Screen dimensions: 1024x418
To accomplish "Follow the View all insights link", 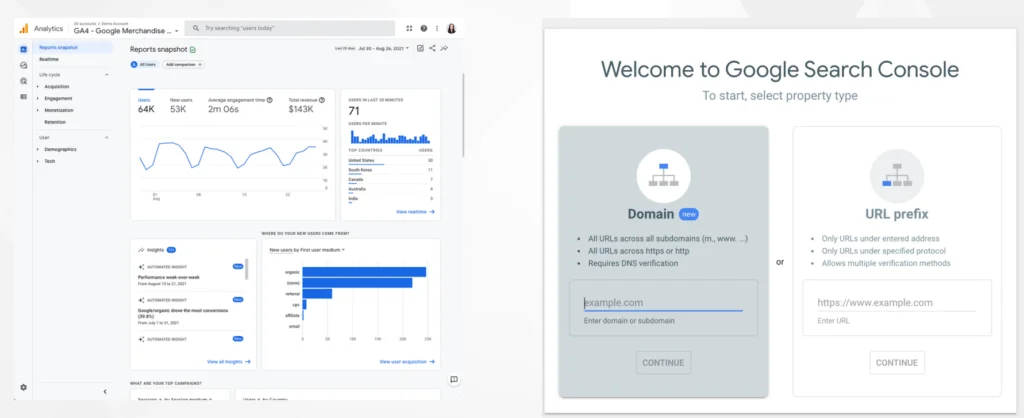I will [229, 361].
